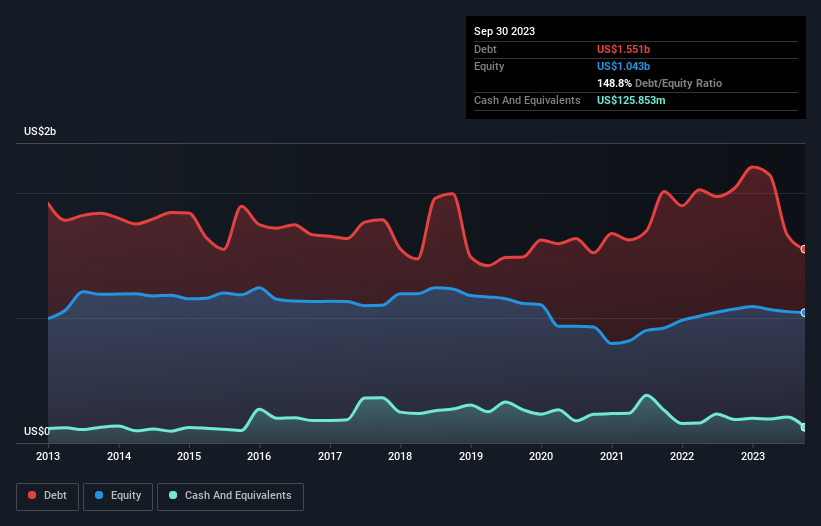Click the 148.8% Debt/Equity Ratio text
Screen dimensions: 821x526
(x=659, y=84)
